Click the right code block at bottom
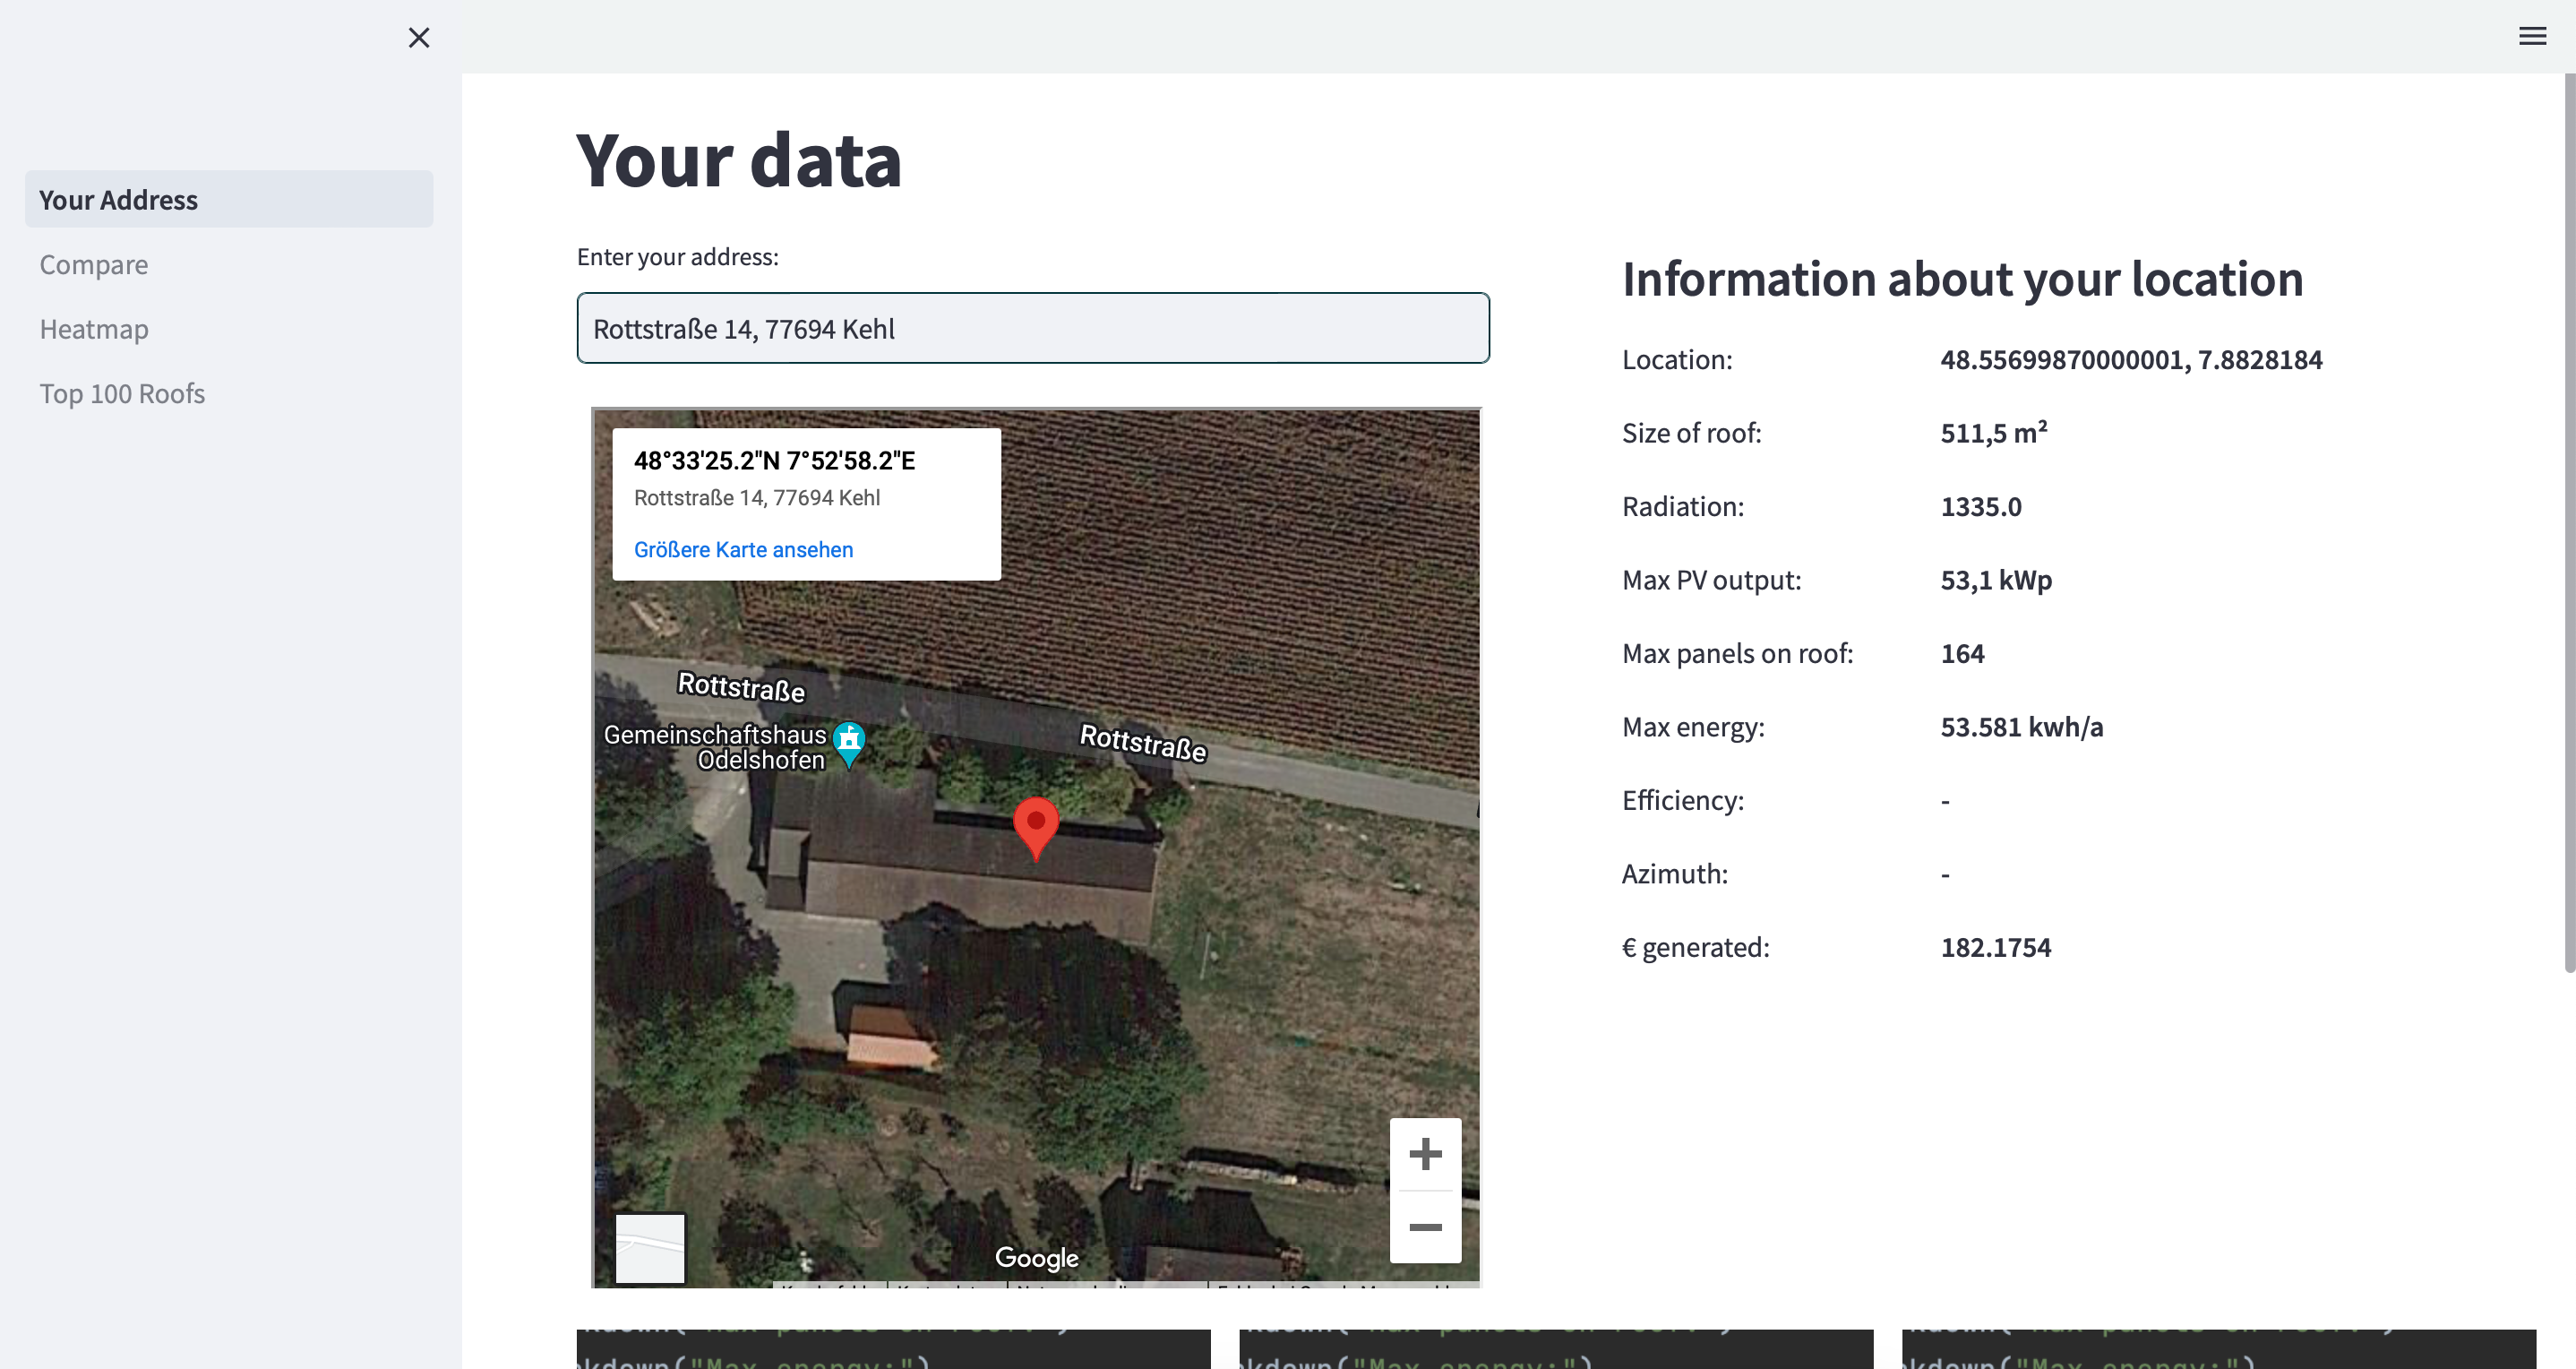 tap(2218, 1348)
